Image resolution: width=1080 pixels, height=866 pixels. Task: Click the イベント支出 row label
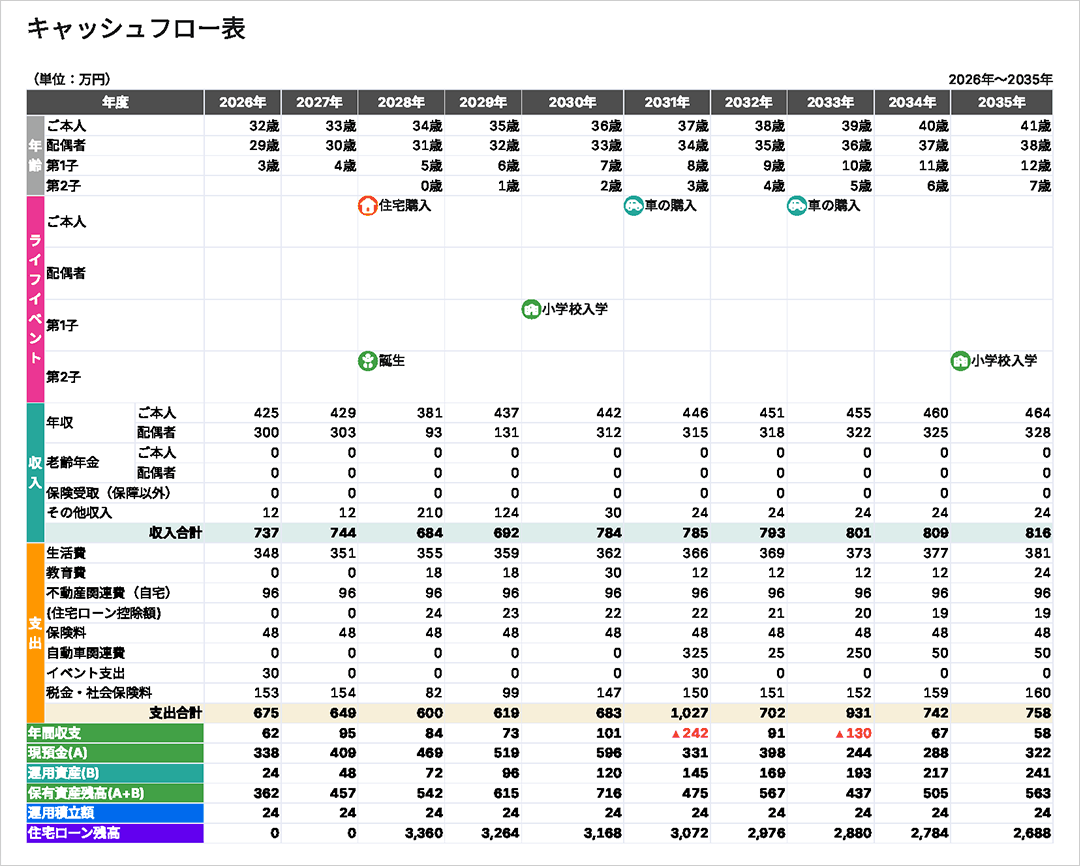86,673
